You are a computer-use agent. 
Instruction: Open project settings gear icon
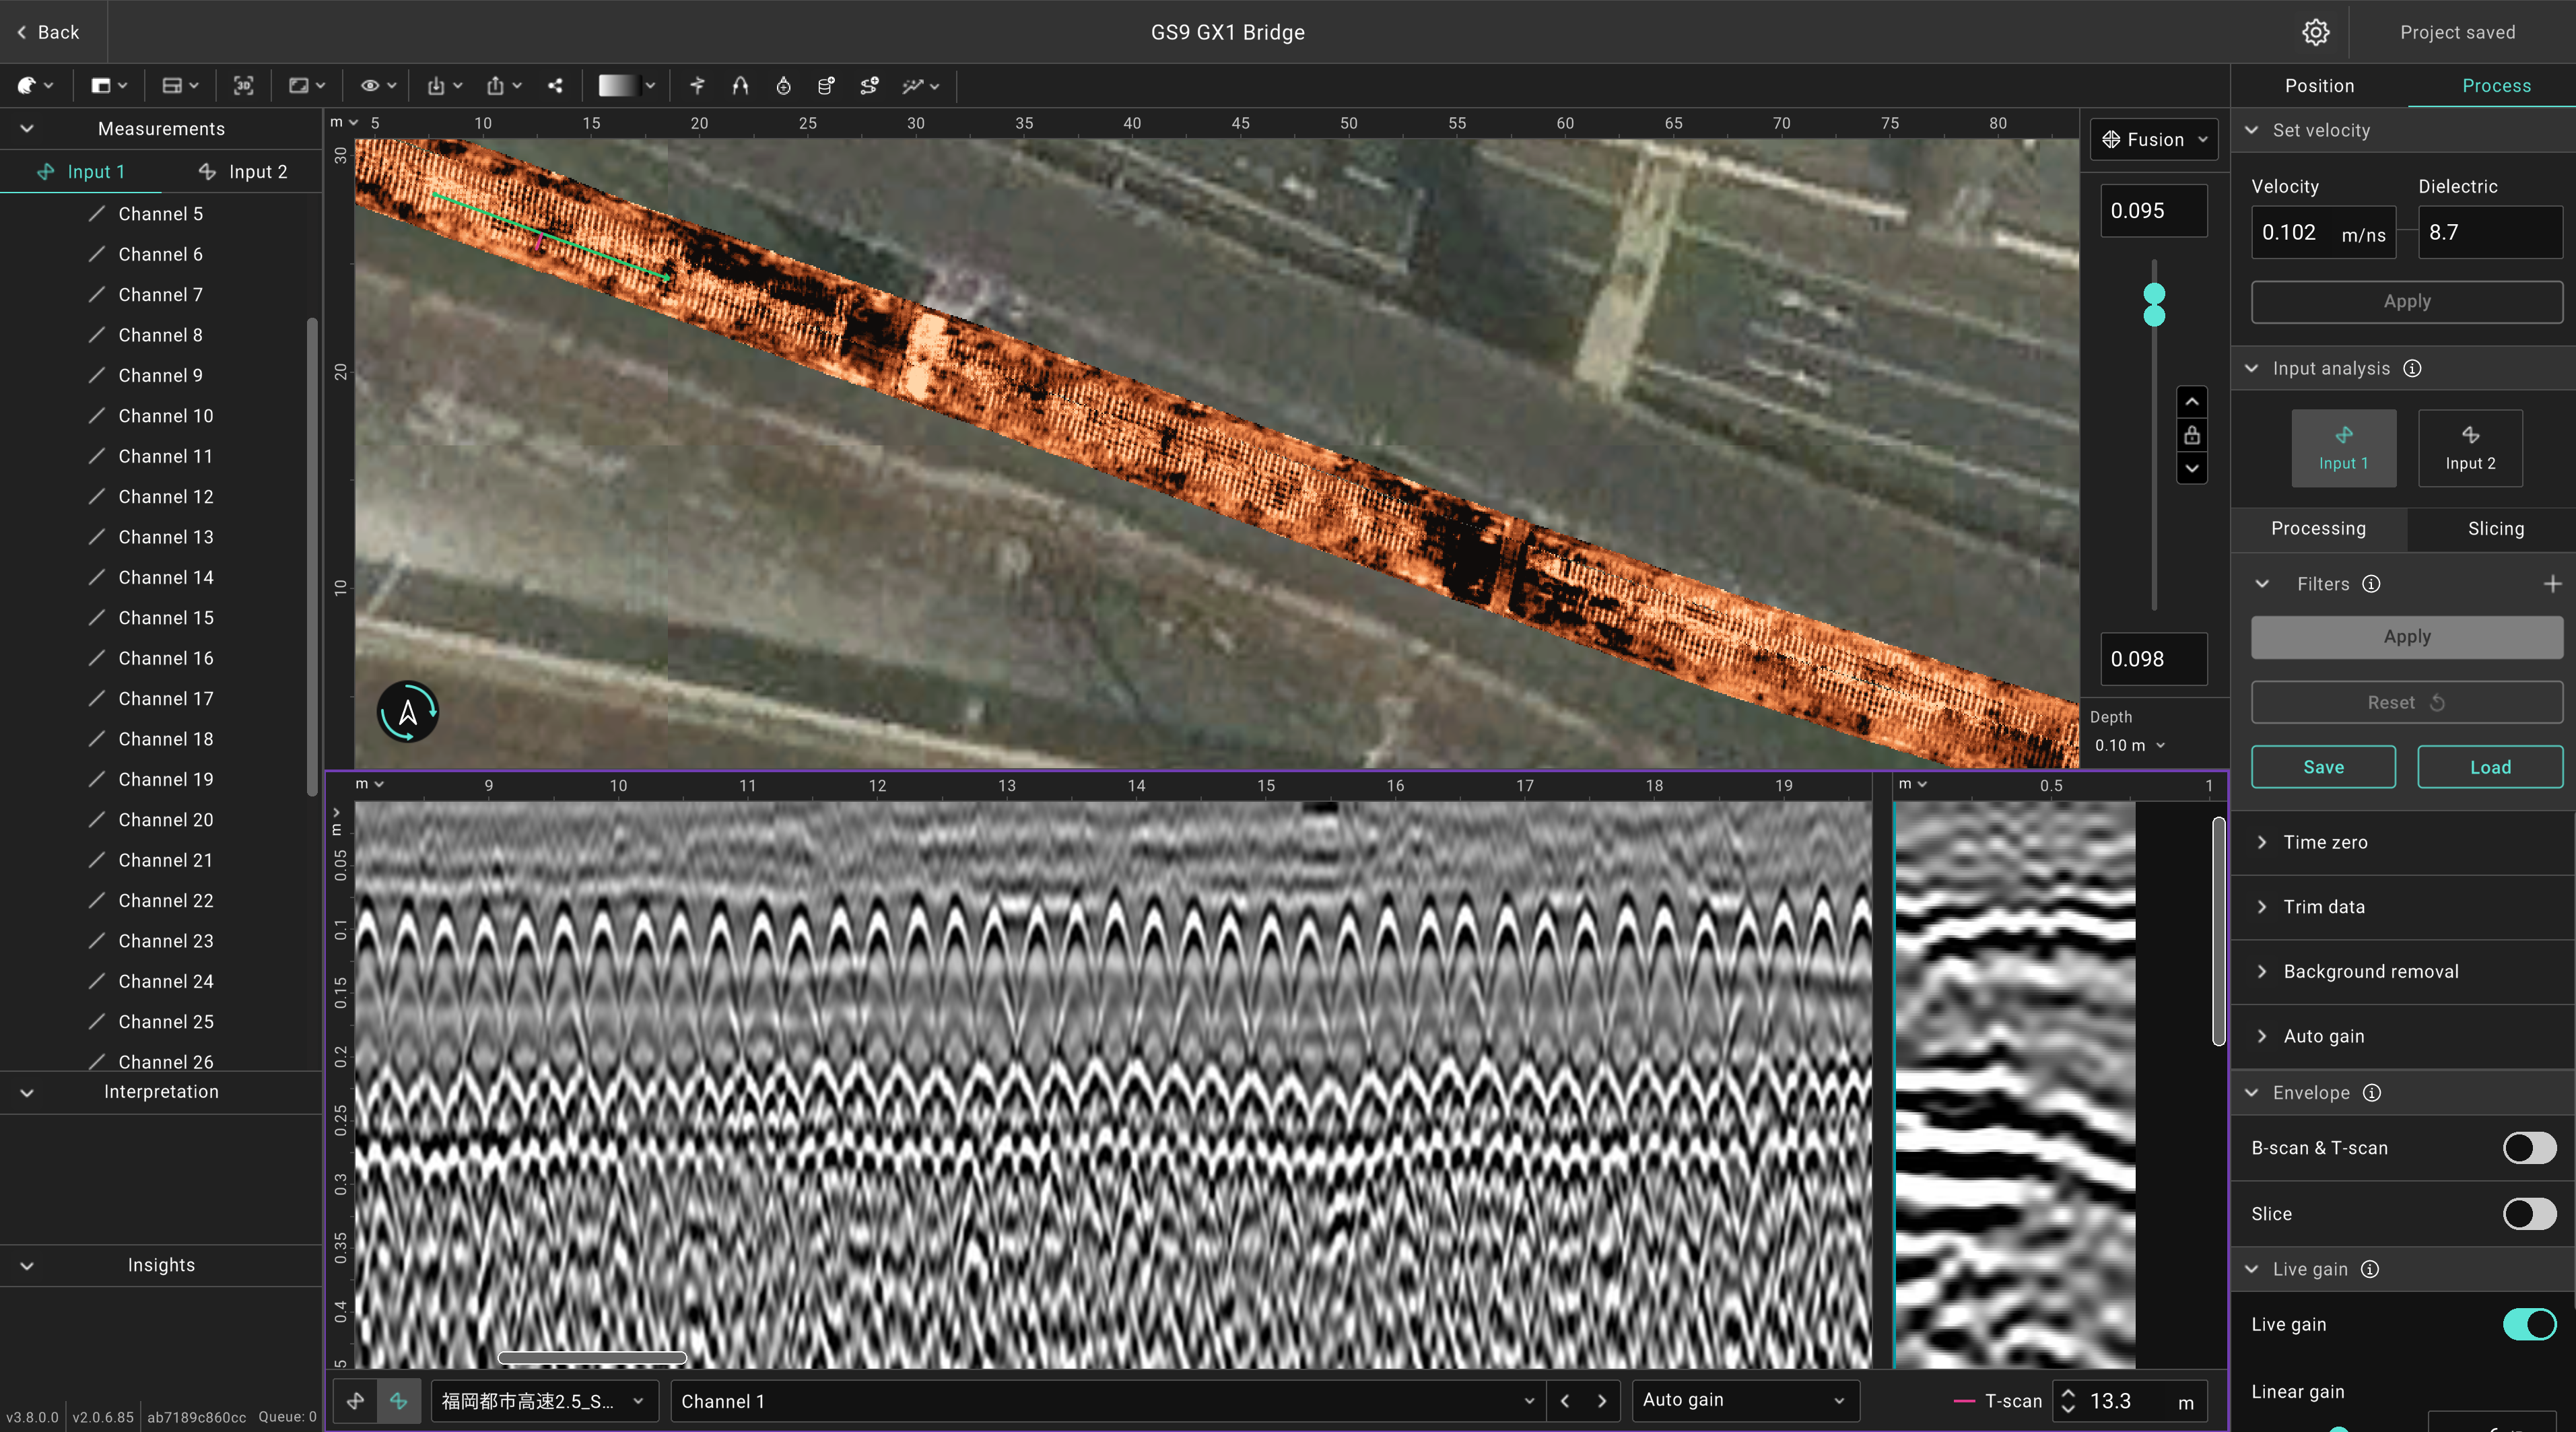pos(2315,32)
